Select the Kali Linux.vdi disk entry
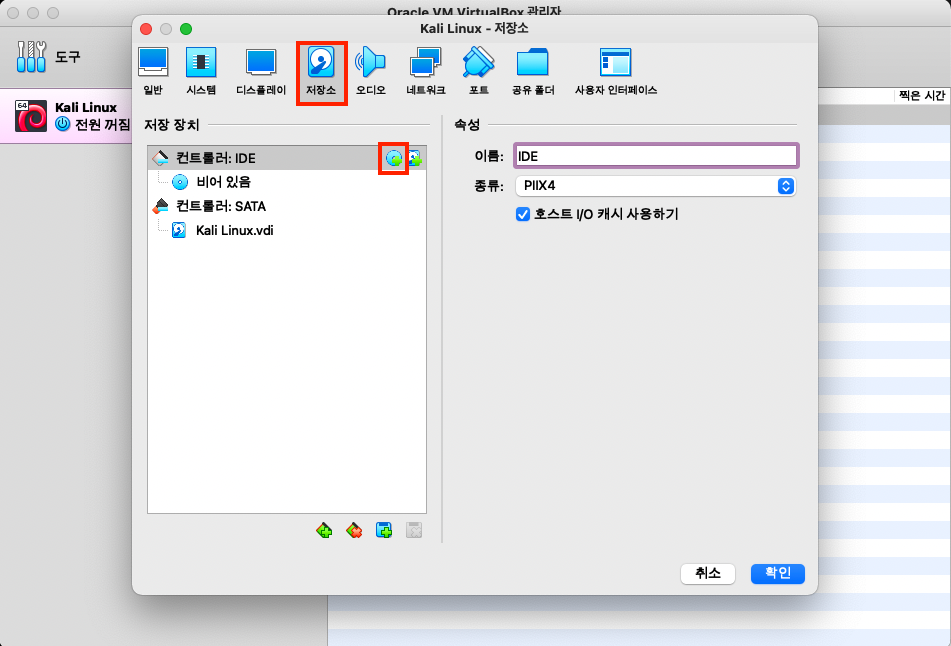This screenshot has height=646, width=951. point(287,230)
